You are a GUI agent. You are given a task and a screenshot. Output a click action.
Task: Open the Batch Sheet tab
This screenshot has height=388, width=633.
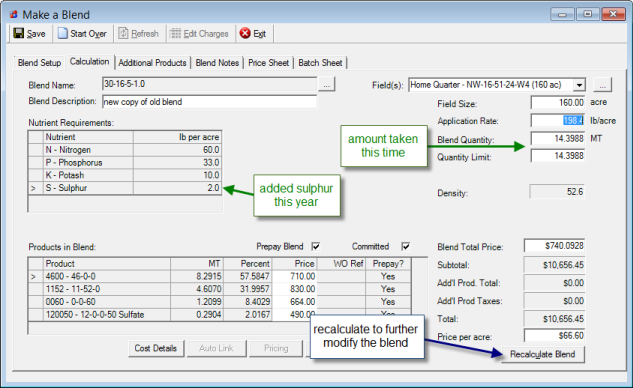pos(320,63)
